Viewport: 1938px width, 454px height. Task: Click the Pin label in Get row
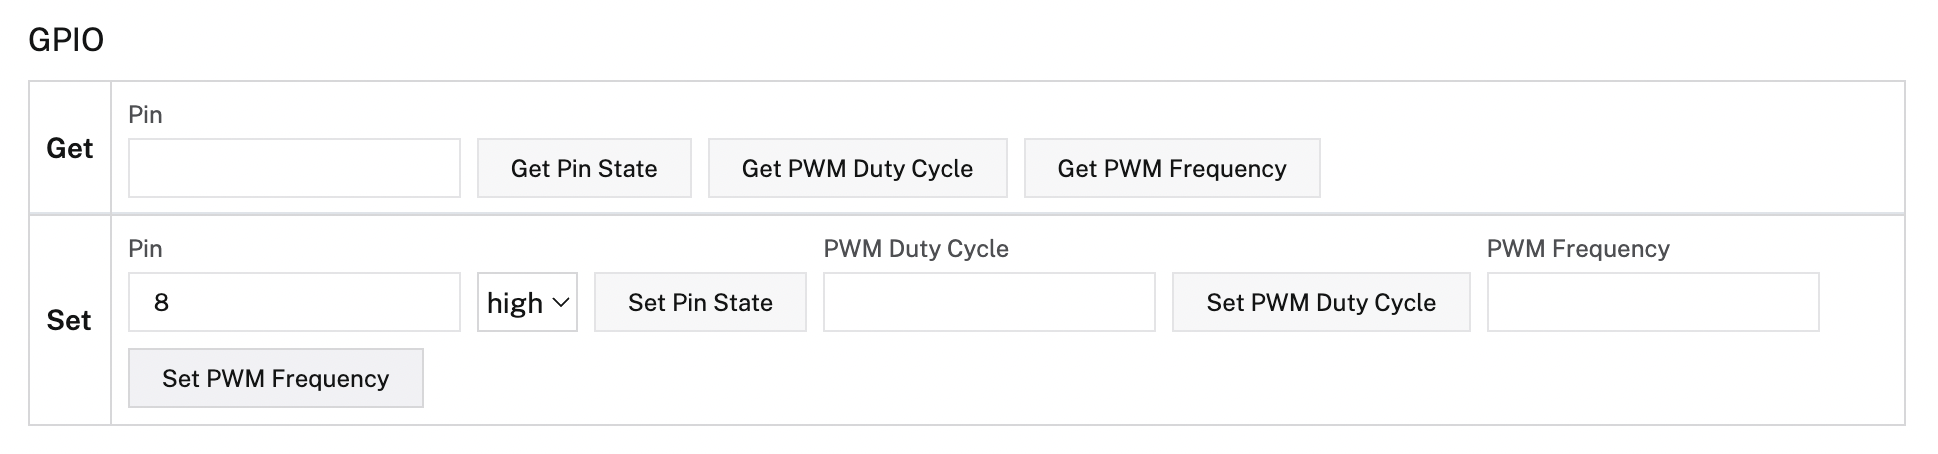145,115
